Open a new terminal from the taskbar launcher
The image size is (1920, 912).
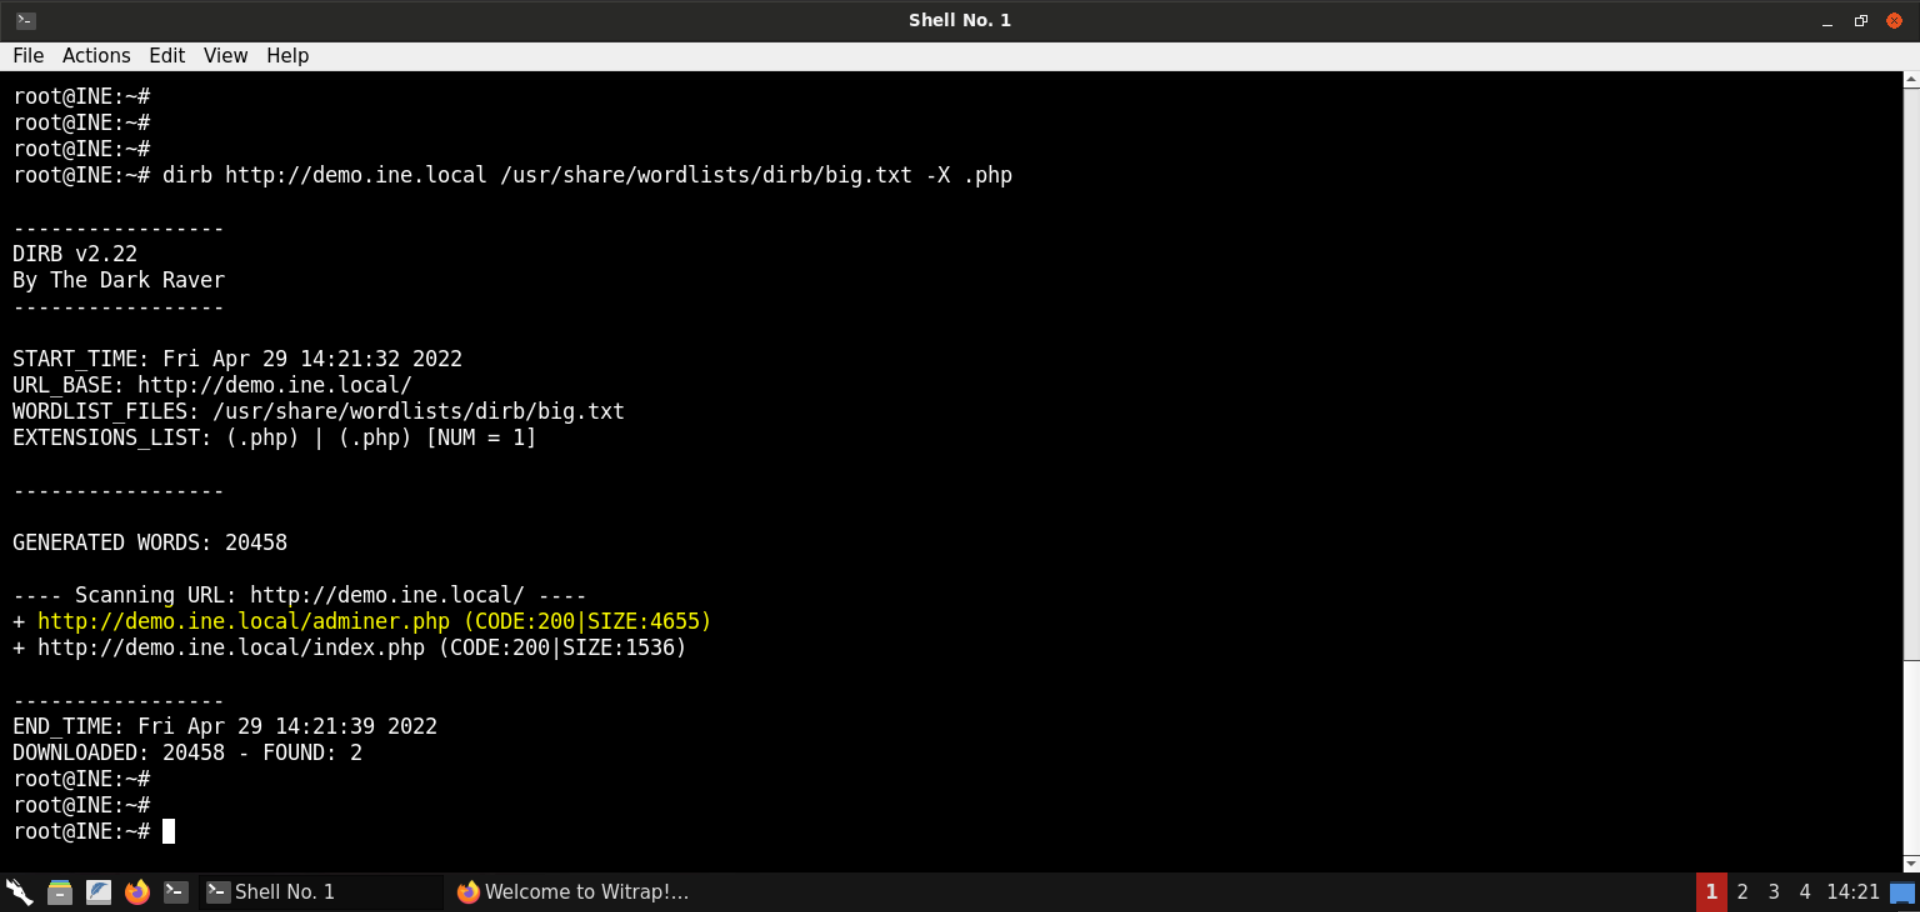point(176,891)
